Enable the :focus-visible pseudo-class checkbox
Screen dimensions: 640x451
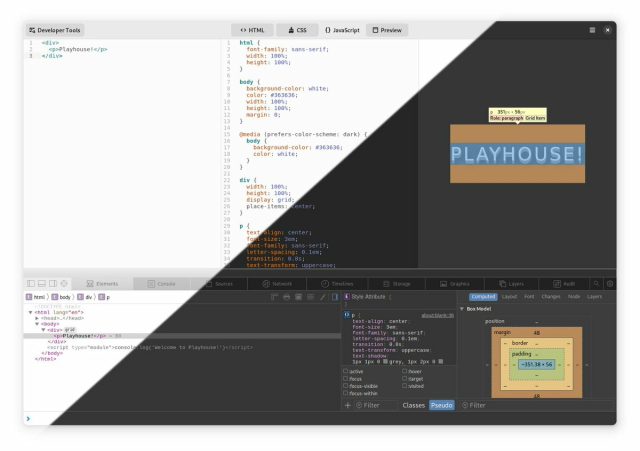point(346,386)
